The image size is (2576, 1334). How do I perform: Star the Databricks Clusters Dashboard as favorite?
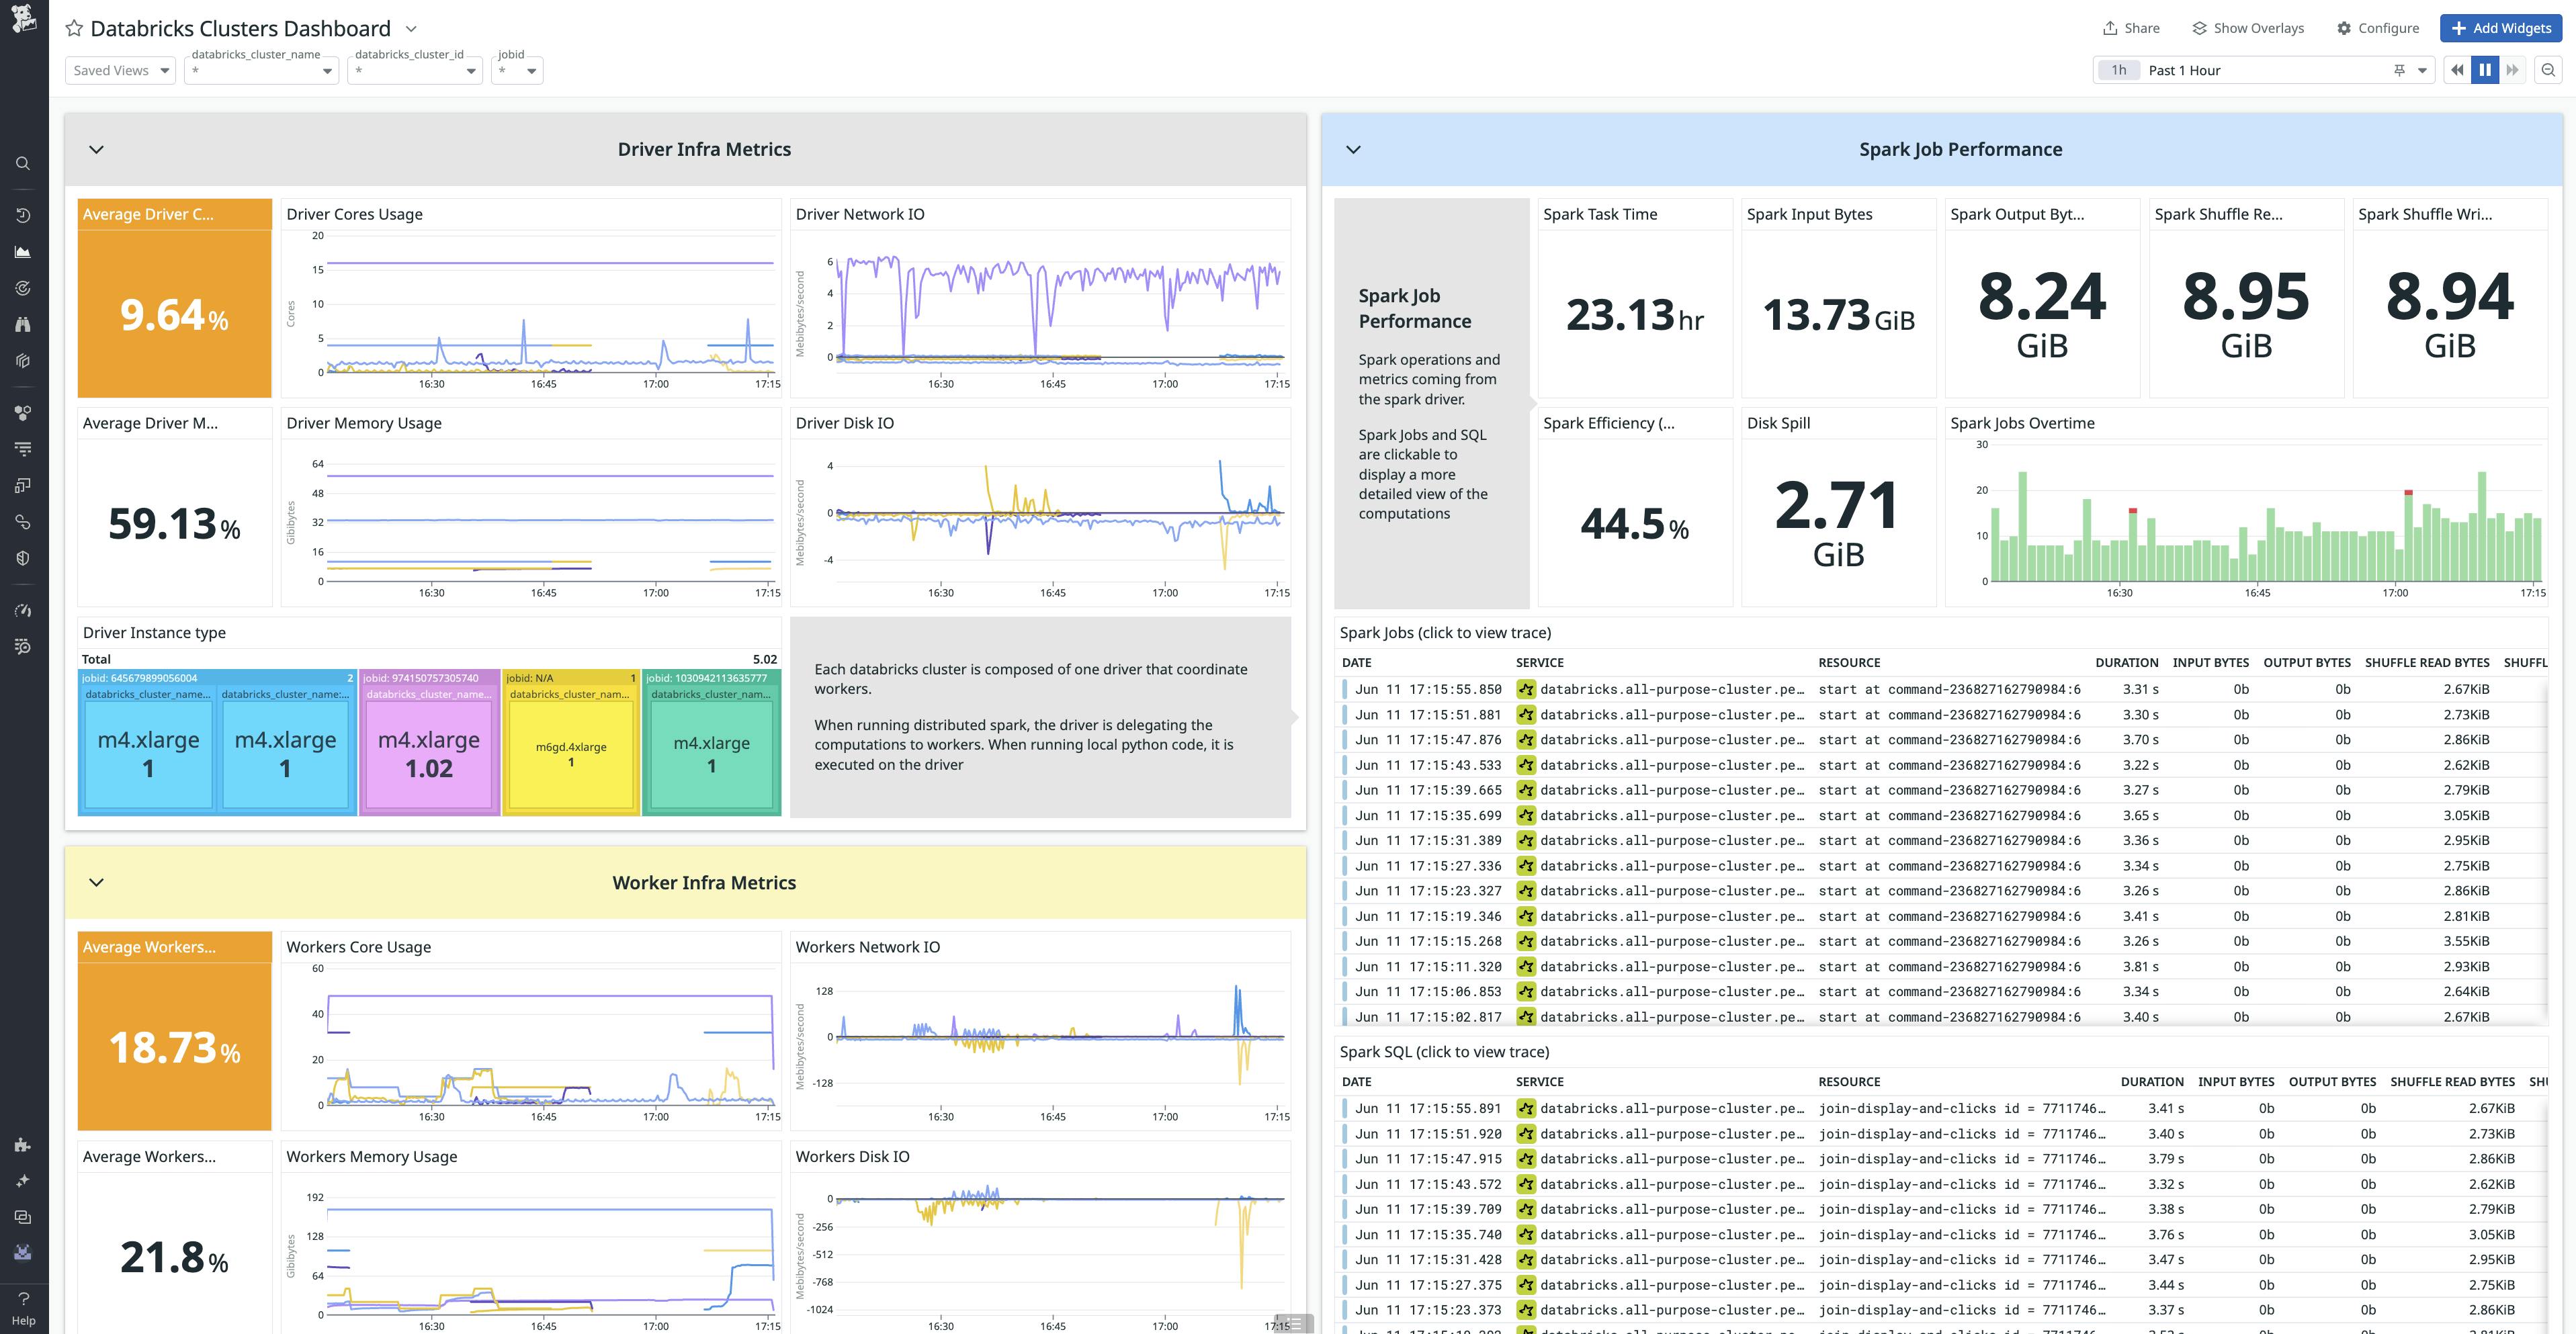coord(74,28)
